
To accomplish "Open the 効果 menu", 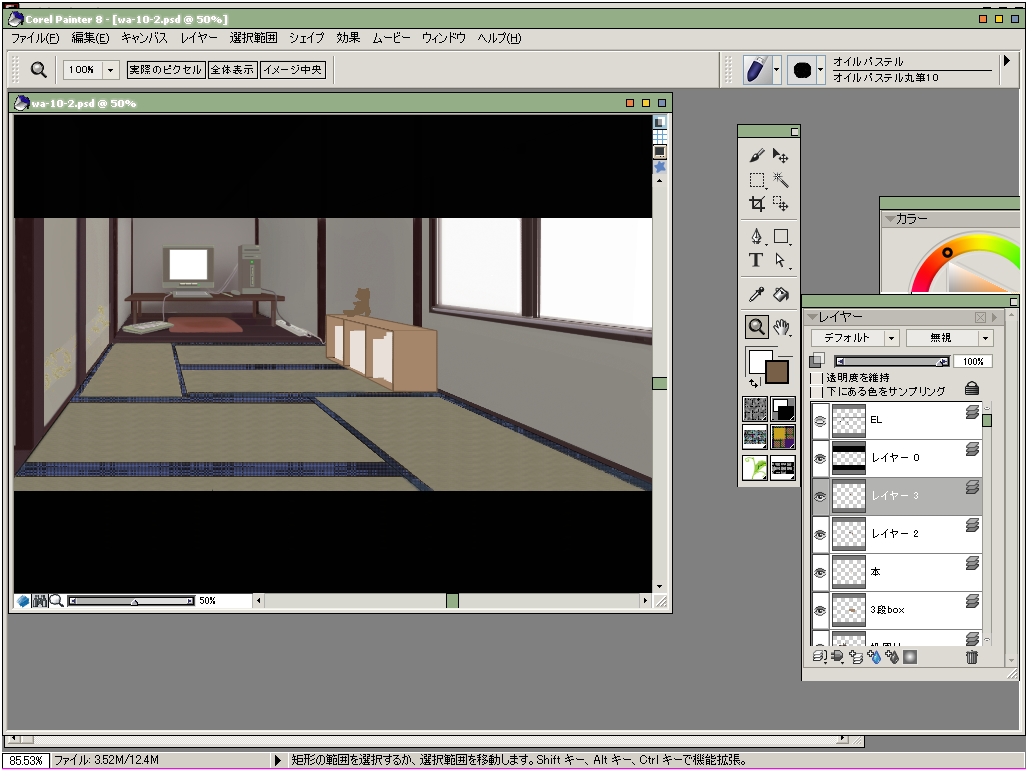I will [348, 38].
